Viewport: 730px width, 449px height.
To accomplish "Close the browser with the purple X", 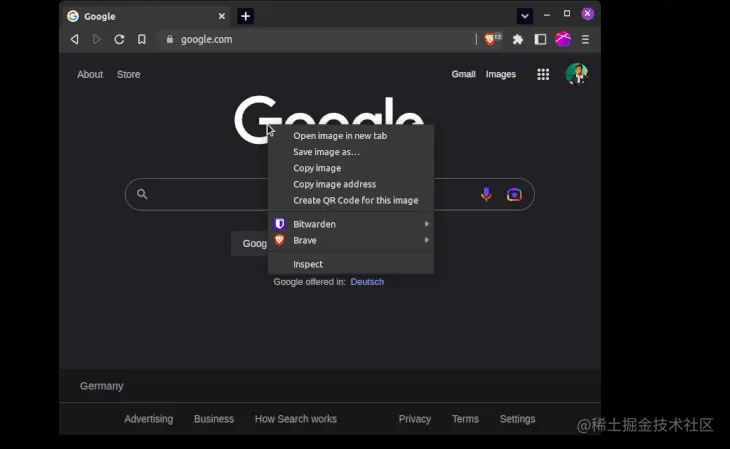I will pyautogui.click(x=588, y=14).
